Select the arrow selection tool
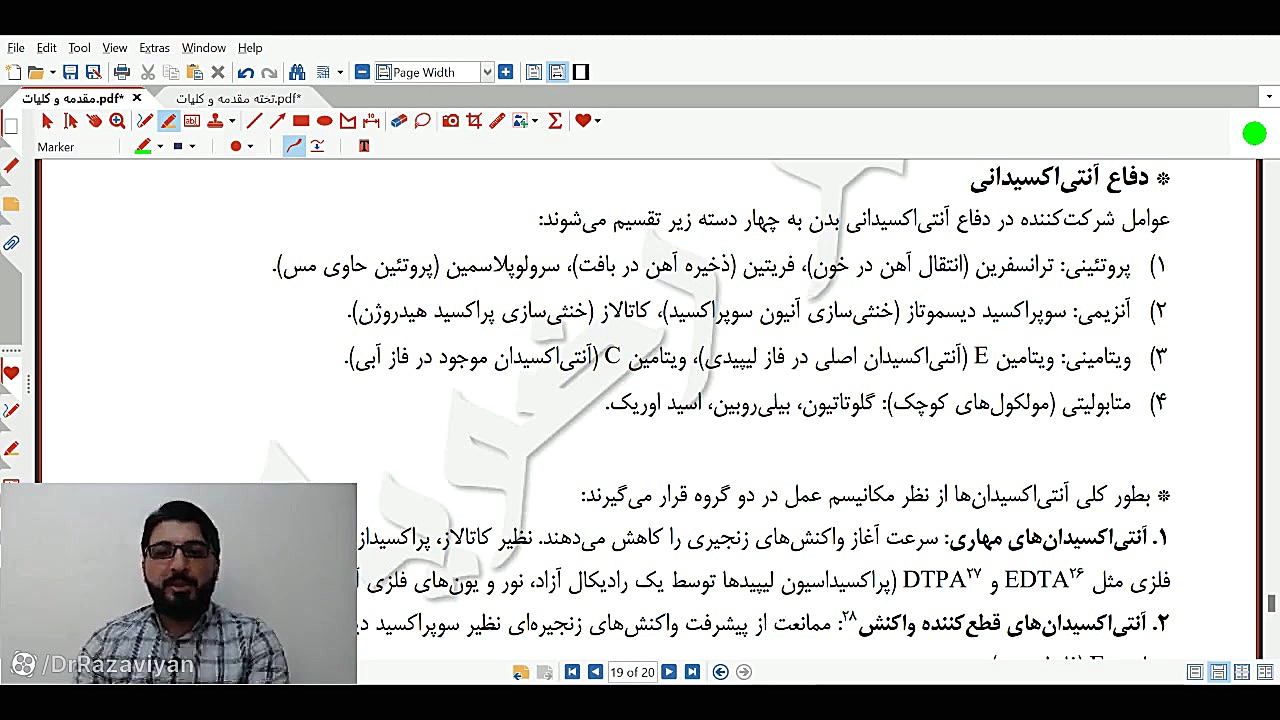This screenshot has width=1280, height=720. [47, 121]
